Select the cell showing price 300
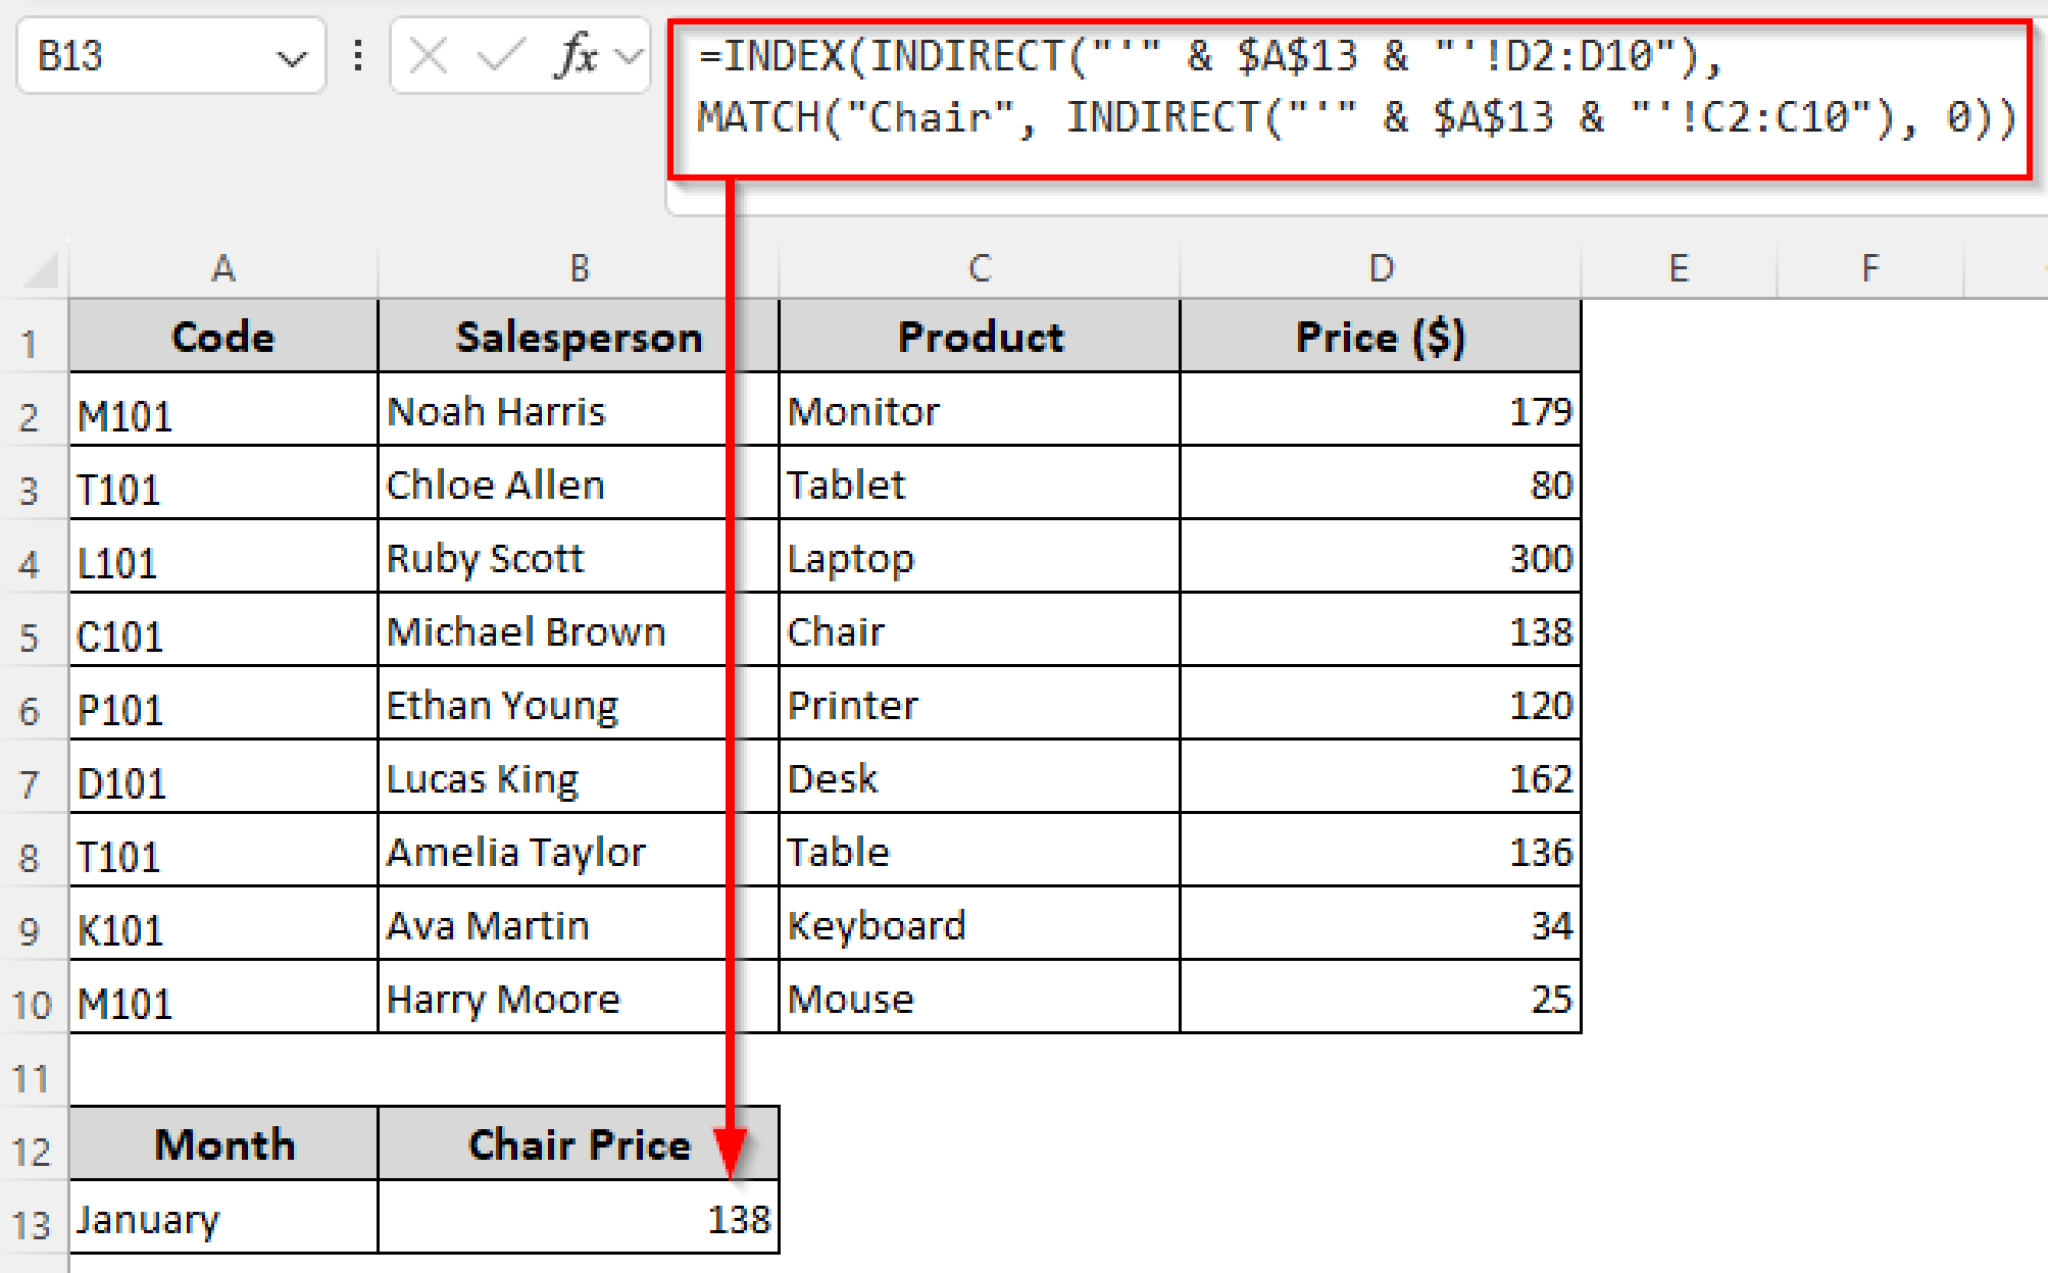 [x=1380, y=558]
